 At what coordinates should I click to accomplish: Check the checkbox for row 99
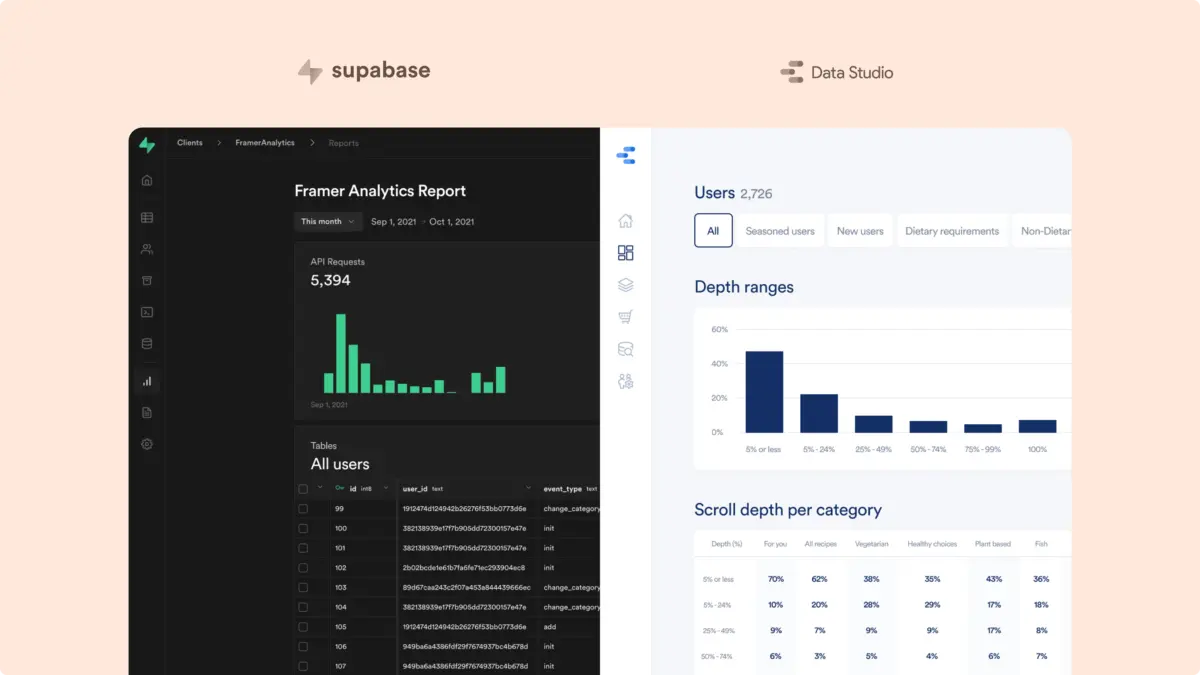[303, 509]
